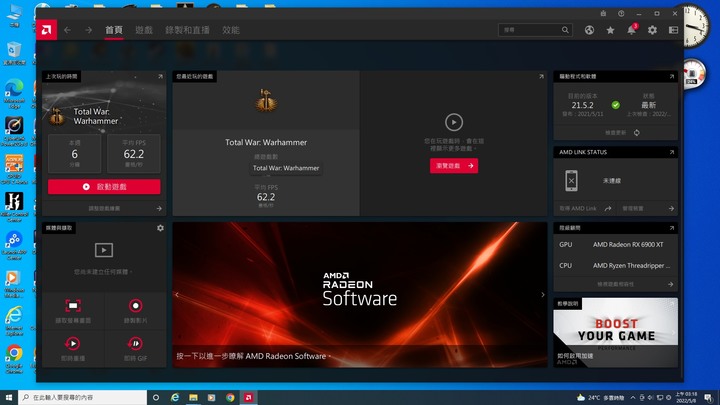
Task: Open the BOOST YOUR GAME tutorial thumbnail
Action: [x=615, y=332]
